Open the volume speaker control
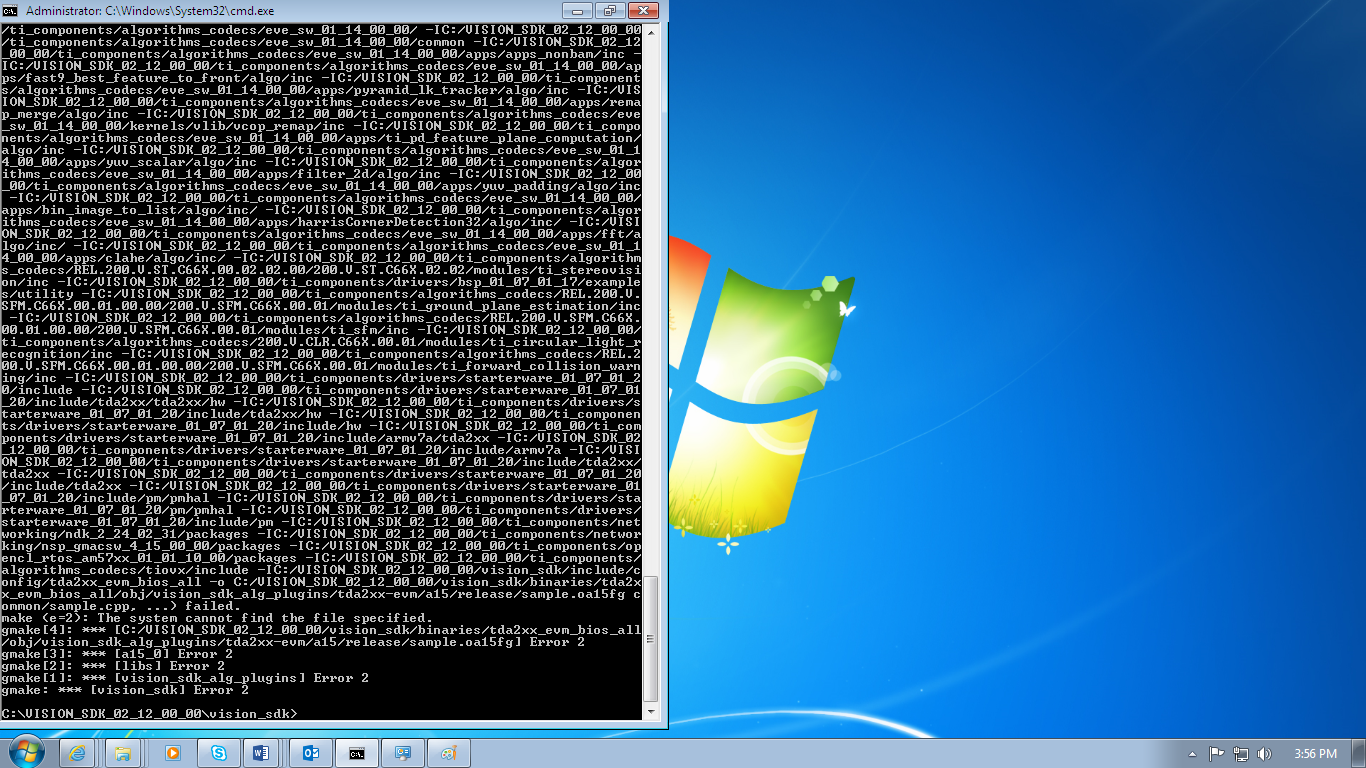1366x768 pixels. [1265, 754]
